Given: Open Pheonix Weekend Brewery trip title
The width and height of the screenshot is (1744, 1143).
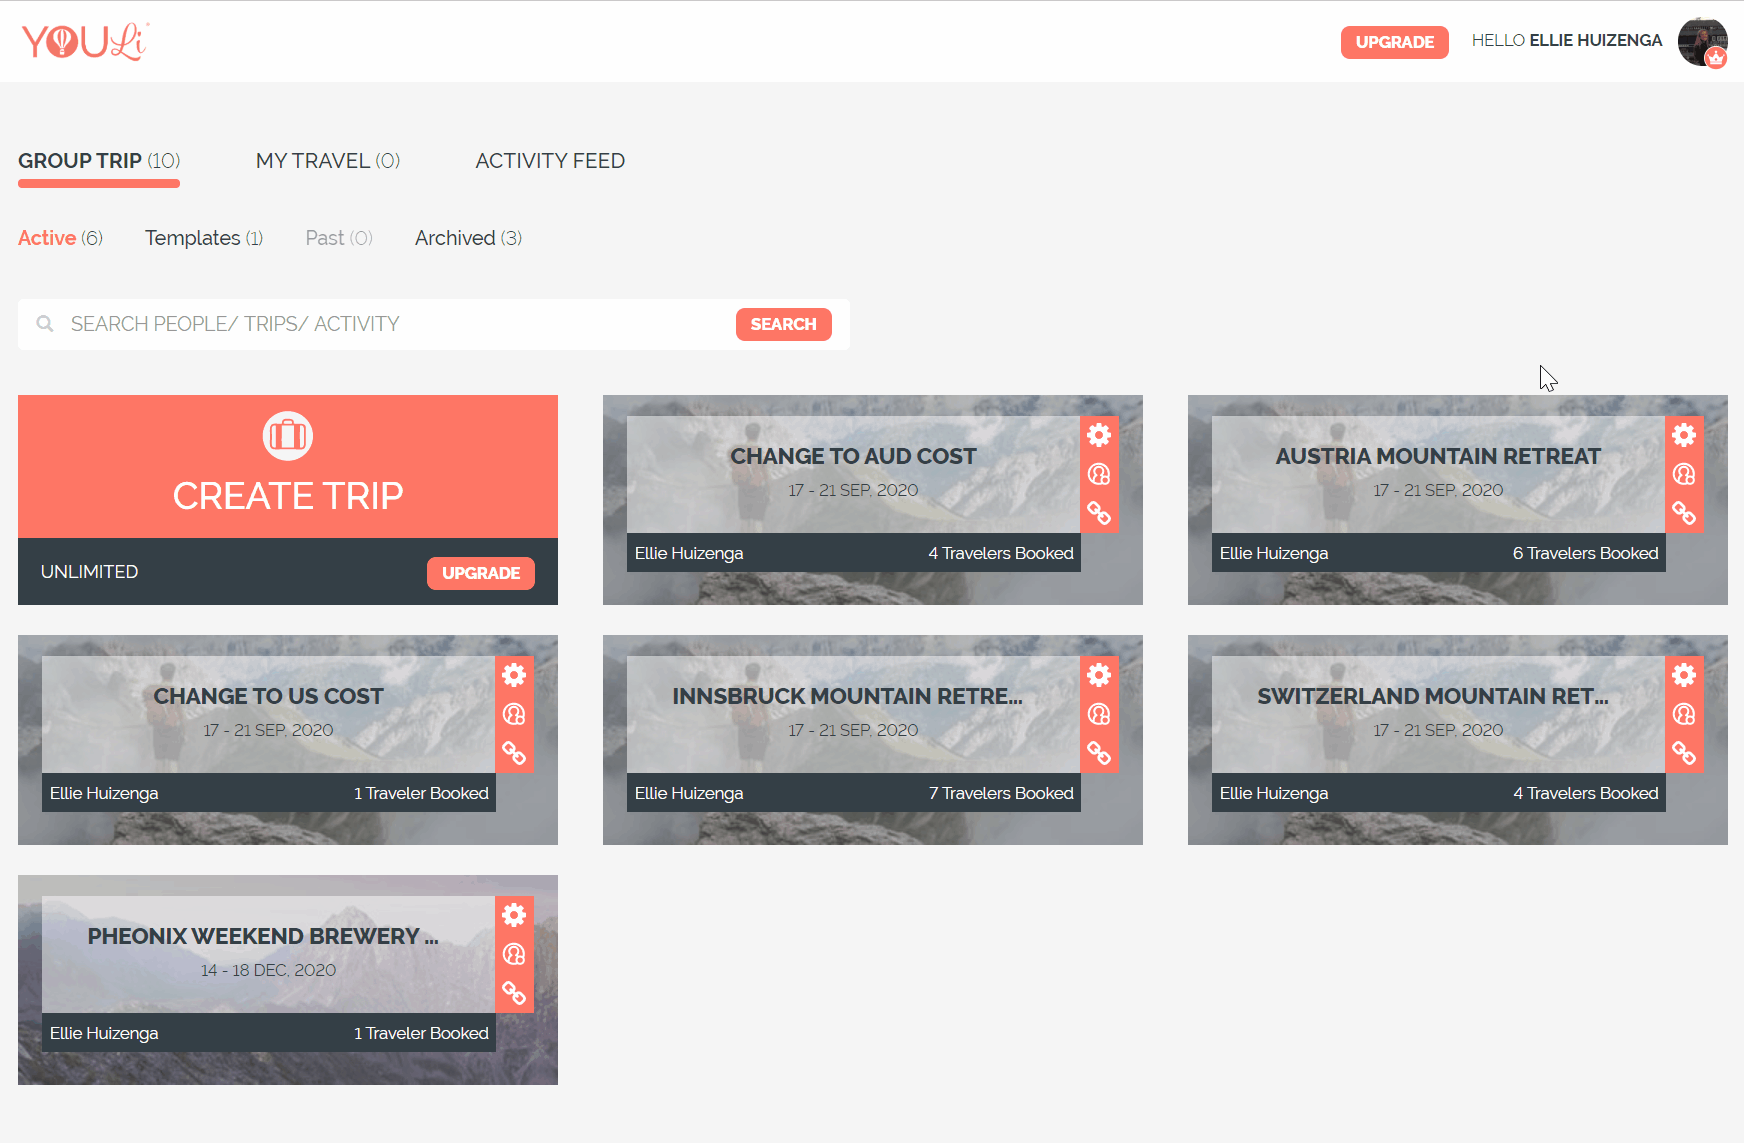Looking at the screenshot, I should click(x=263, y=936).
